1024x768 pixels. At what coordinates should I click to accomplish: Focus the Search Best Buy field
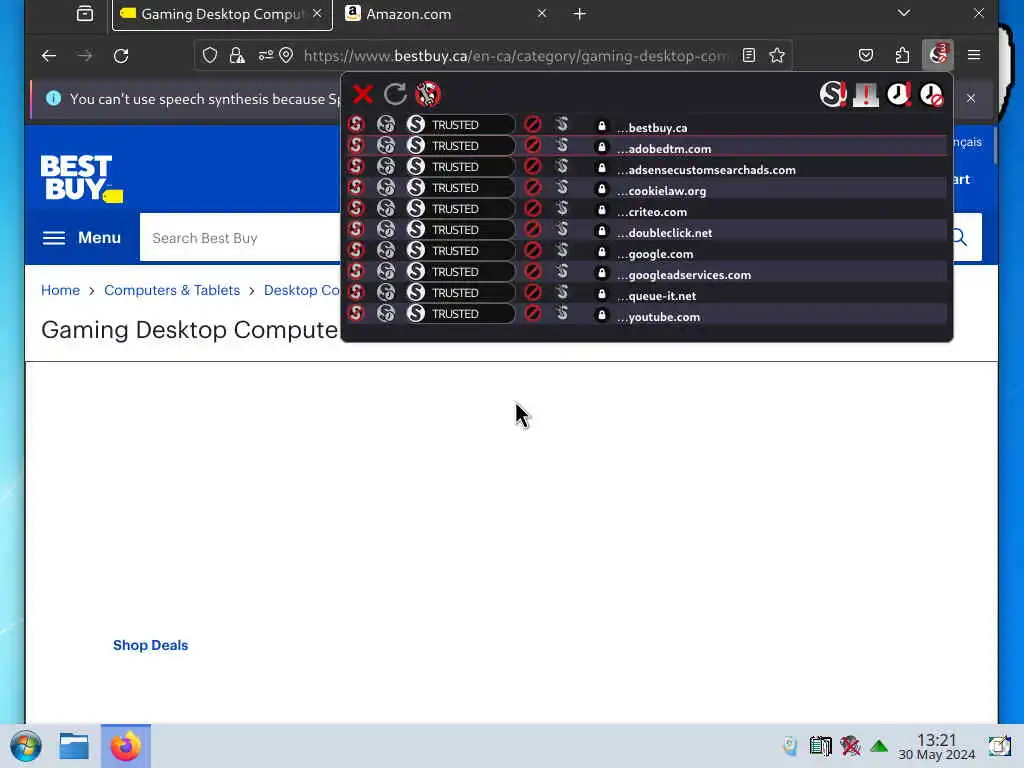(240, 238)
